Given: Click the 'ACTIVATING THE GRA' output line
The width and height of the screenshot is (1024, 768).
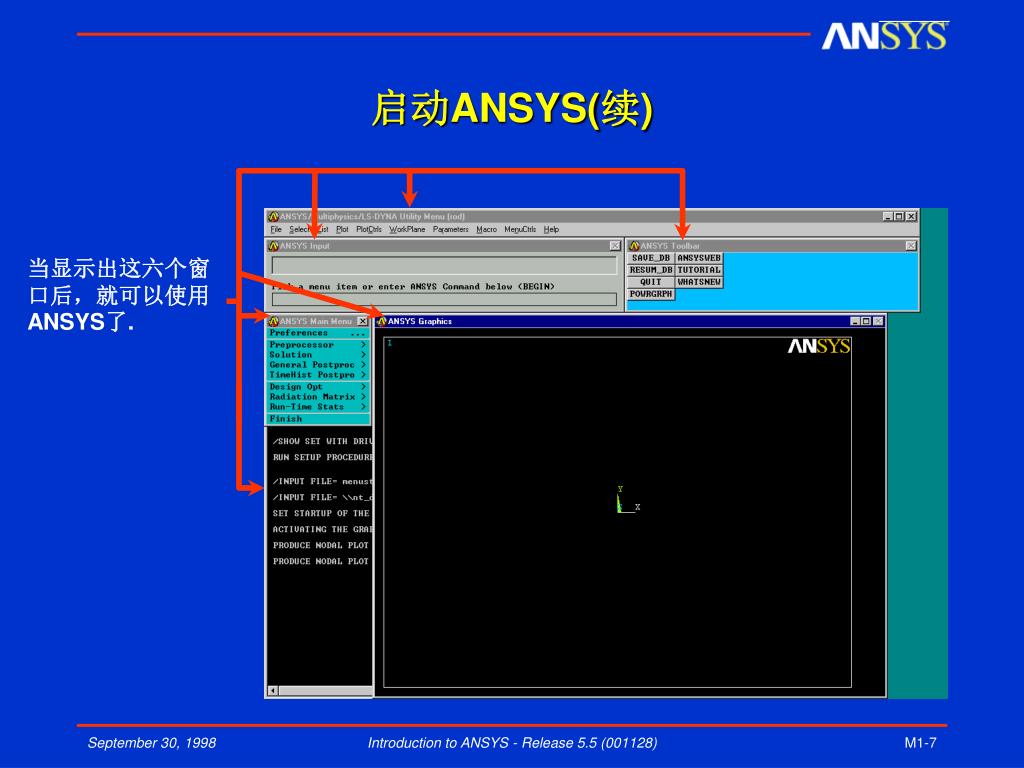Looking at the screenshot, I should point(323,529).
